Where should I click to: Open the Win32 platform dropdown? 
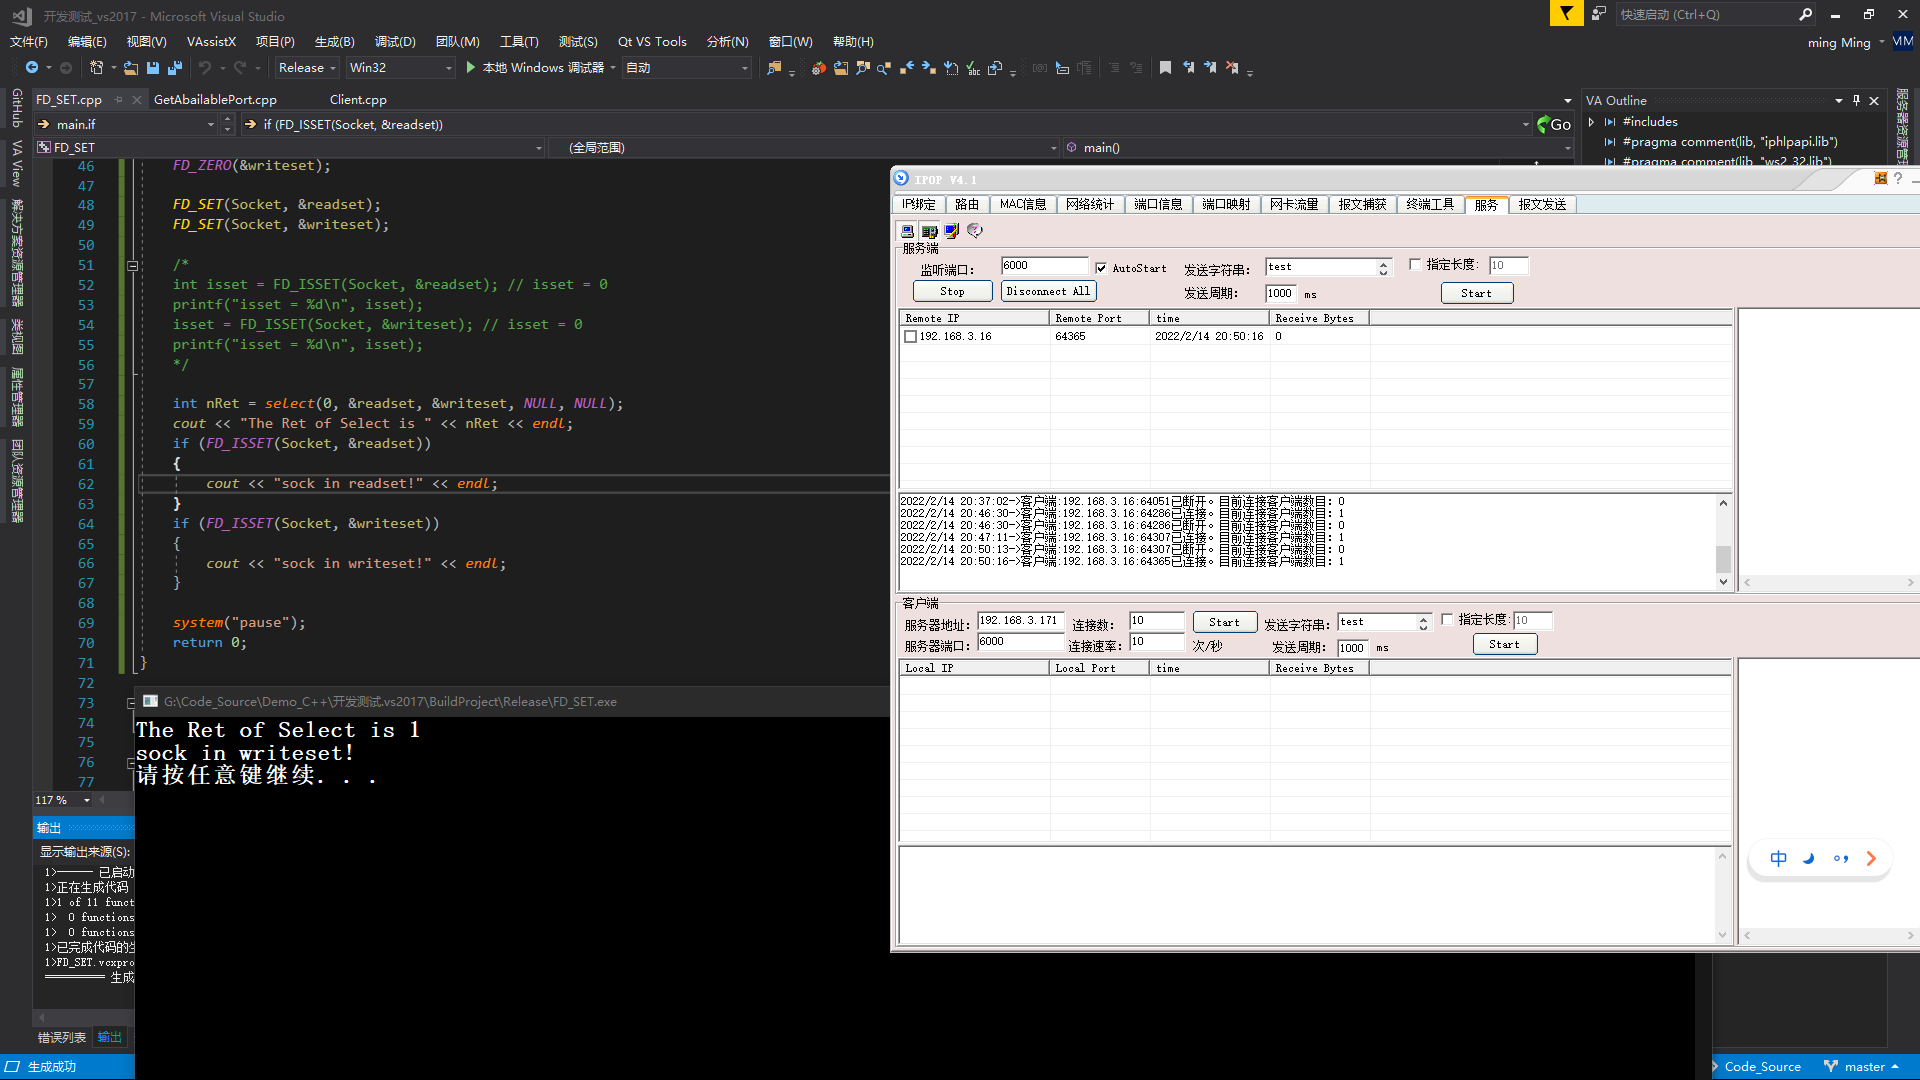pyautogui.click(x=400, y=68)
